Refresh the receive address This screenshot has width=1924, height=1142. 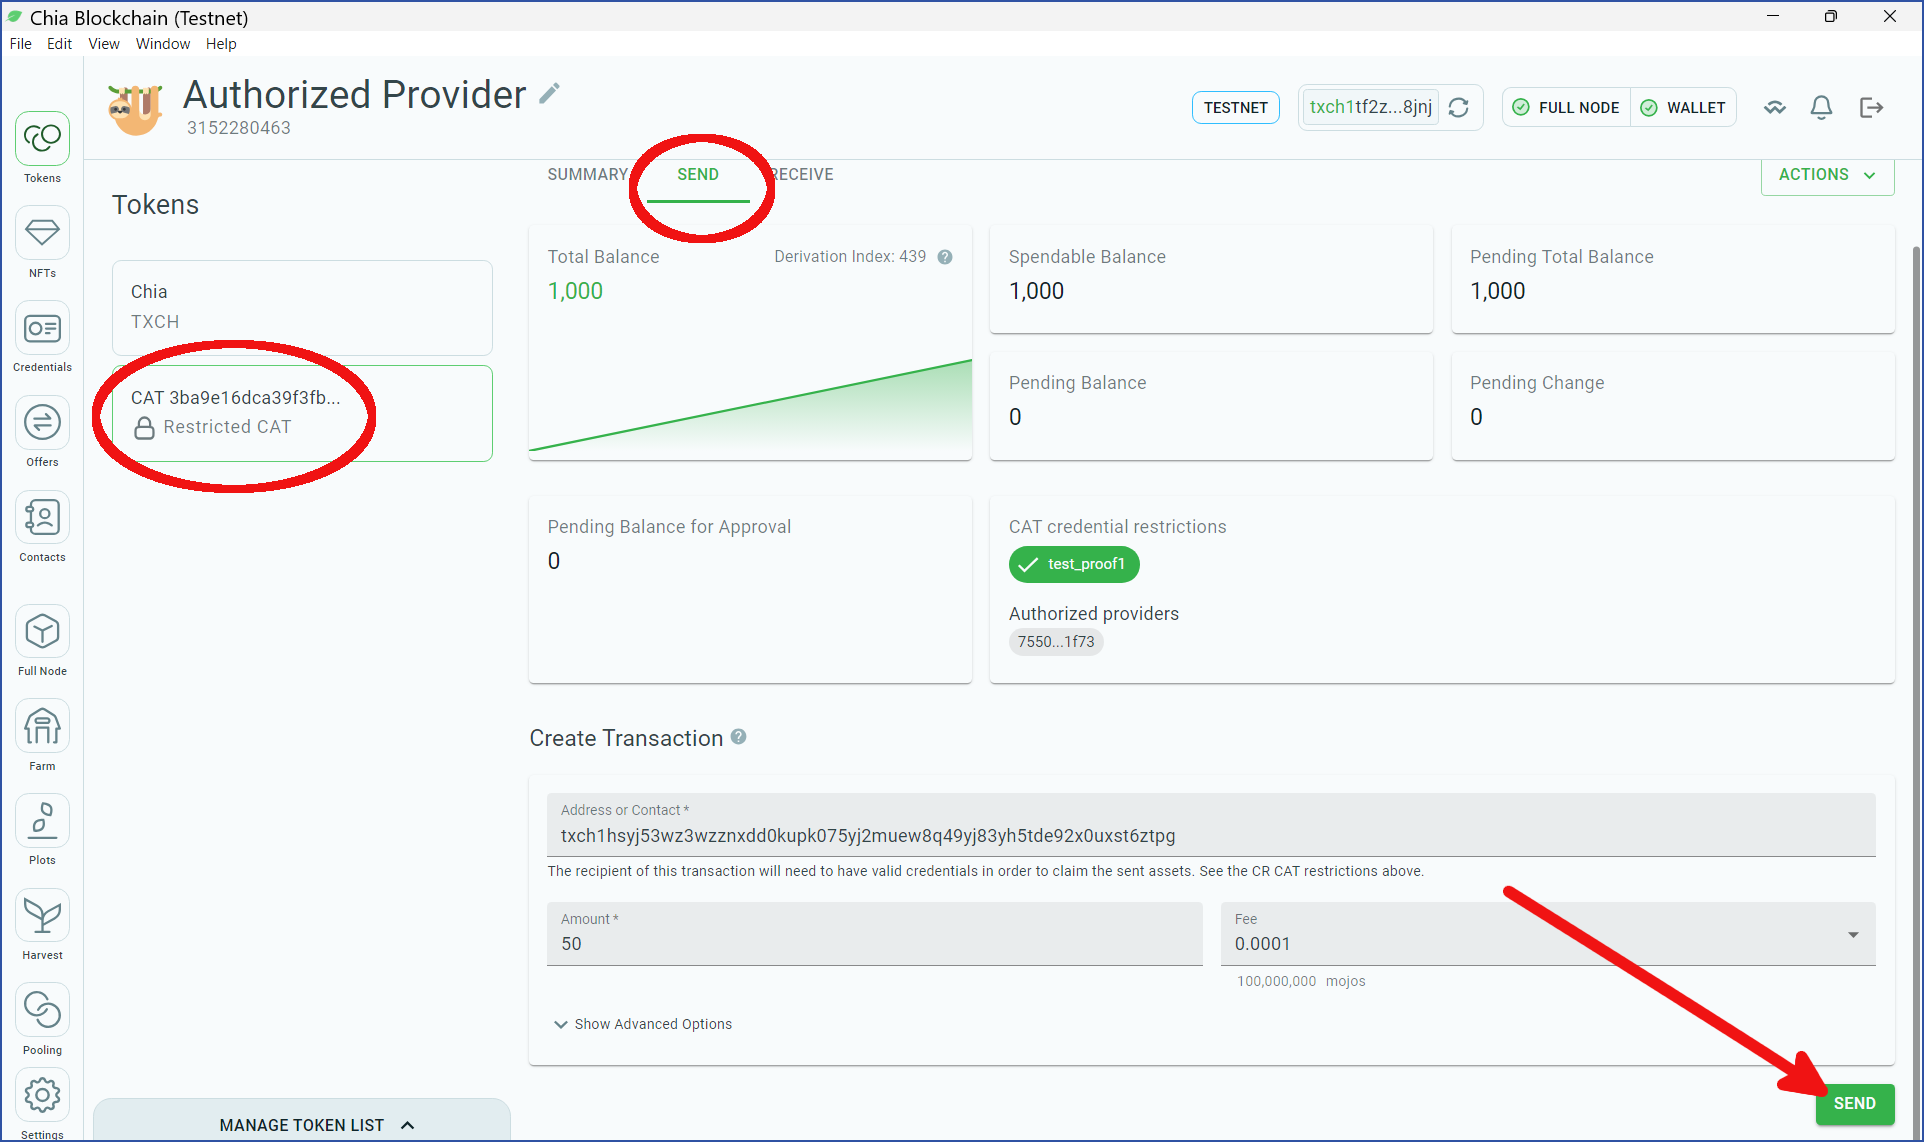pos(1459,107)
